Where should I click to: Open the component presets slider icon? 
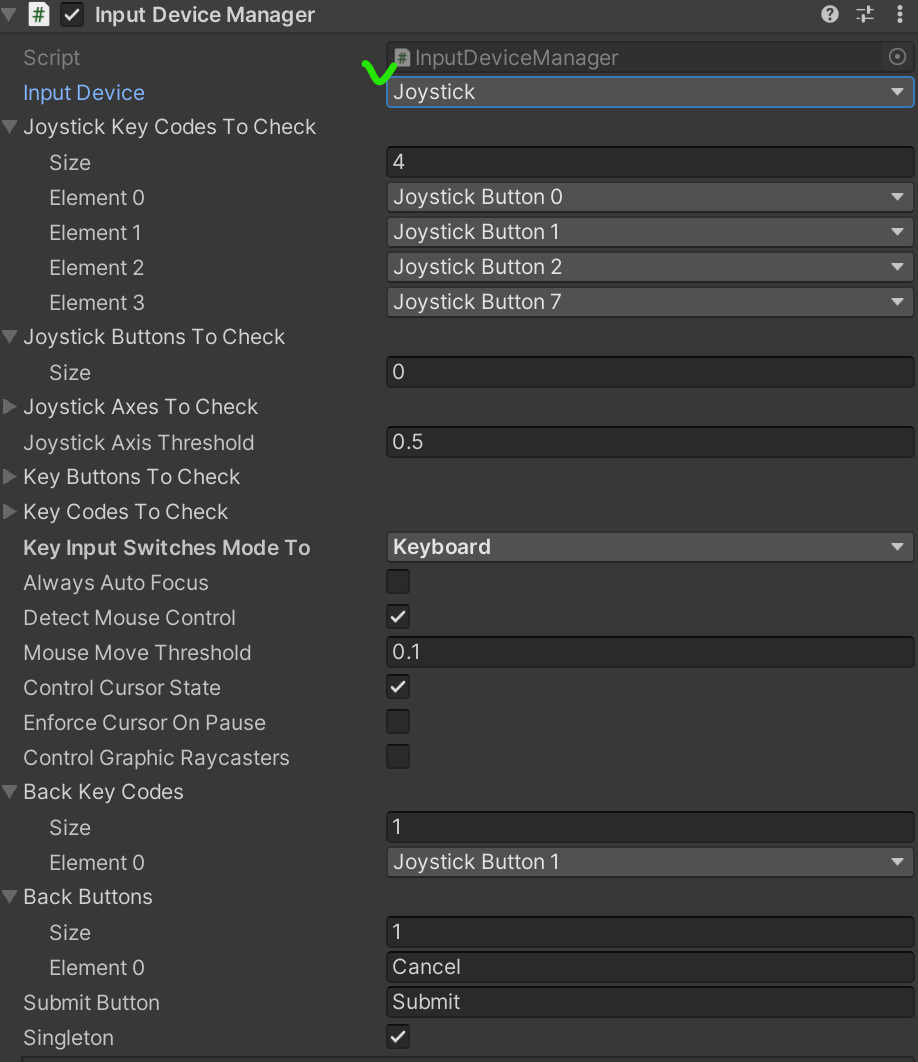tap(865, 14)
